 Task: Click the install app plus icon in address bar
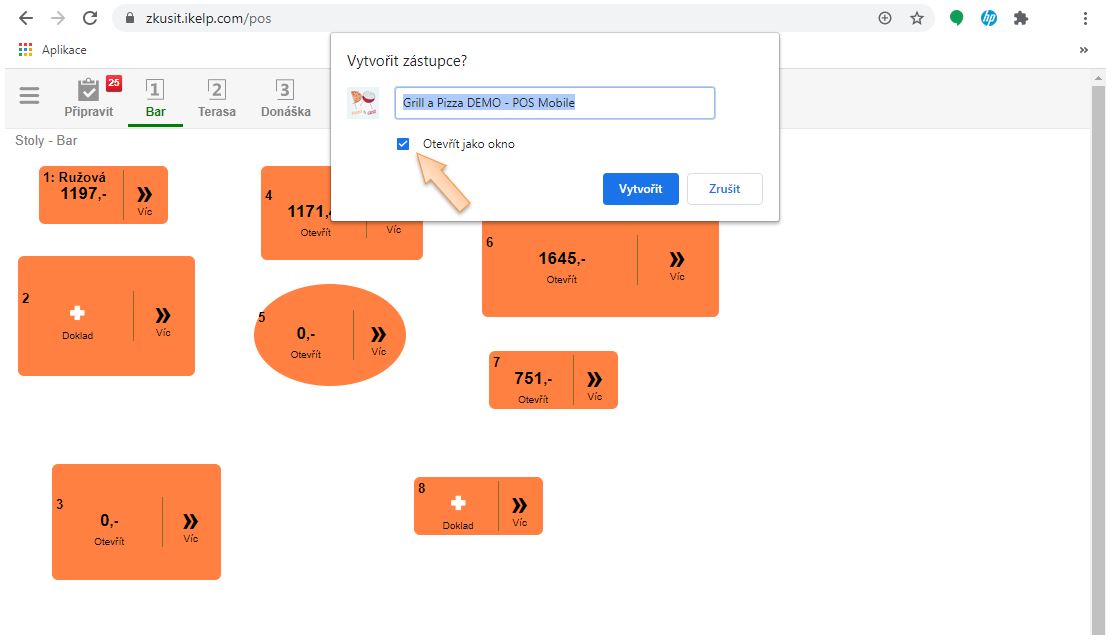pyautogui.click(x=884, y=18)
